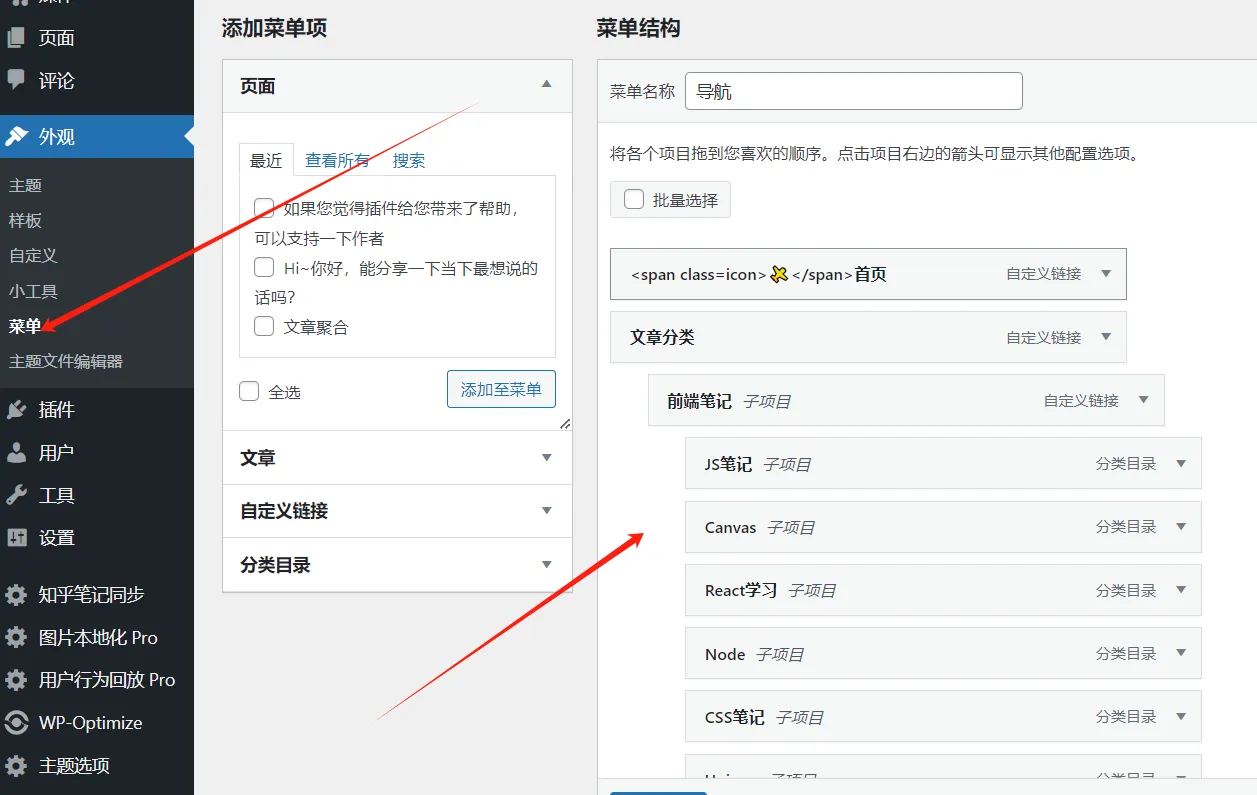
Task: Expand the 自定义链接 accordion section
Action: click(x=397, y=511)
